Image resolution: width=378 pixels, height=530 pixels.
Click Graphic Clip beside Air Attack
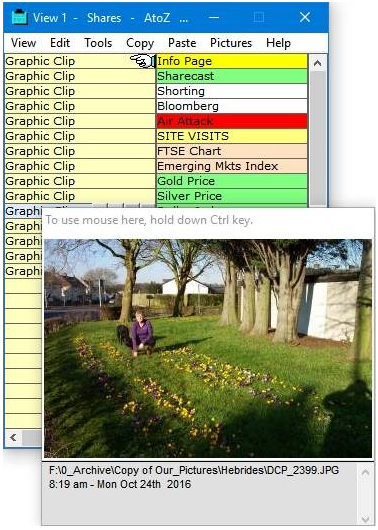point(80,121)
